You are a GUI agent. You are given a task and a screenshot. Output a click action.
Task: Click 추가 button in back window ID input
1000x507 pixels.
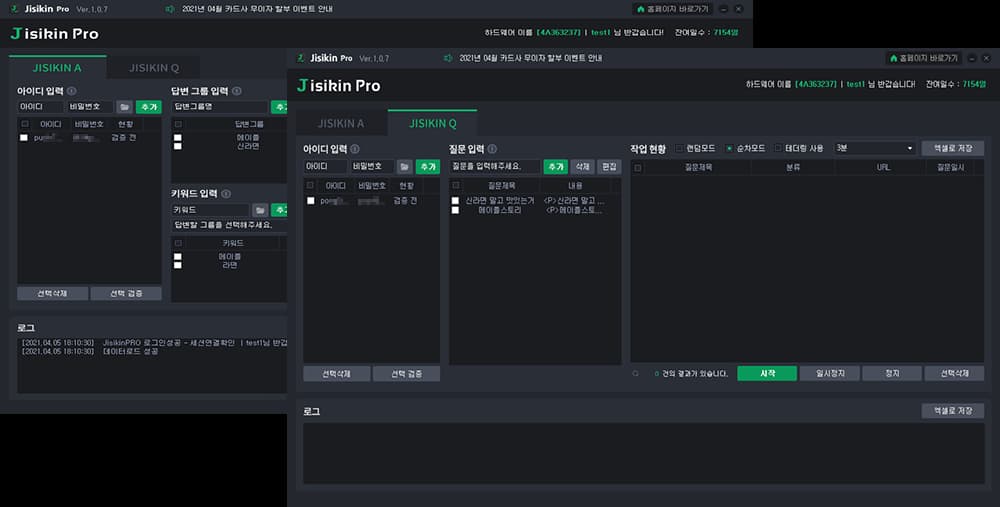coord(149,107)
